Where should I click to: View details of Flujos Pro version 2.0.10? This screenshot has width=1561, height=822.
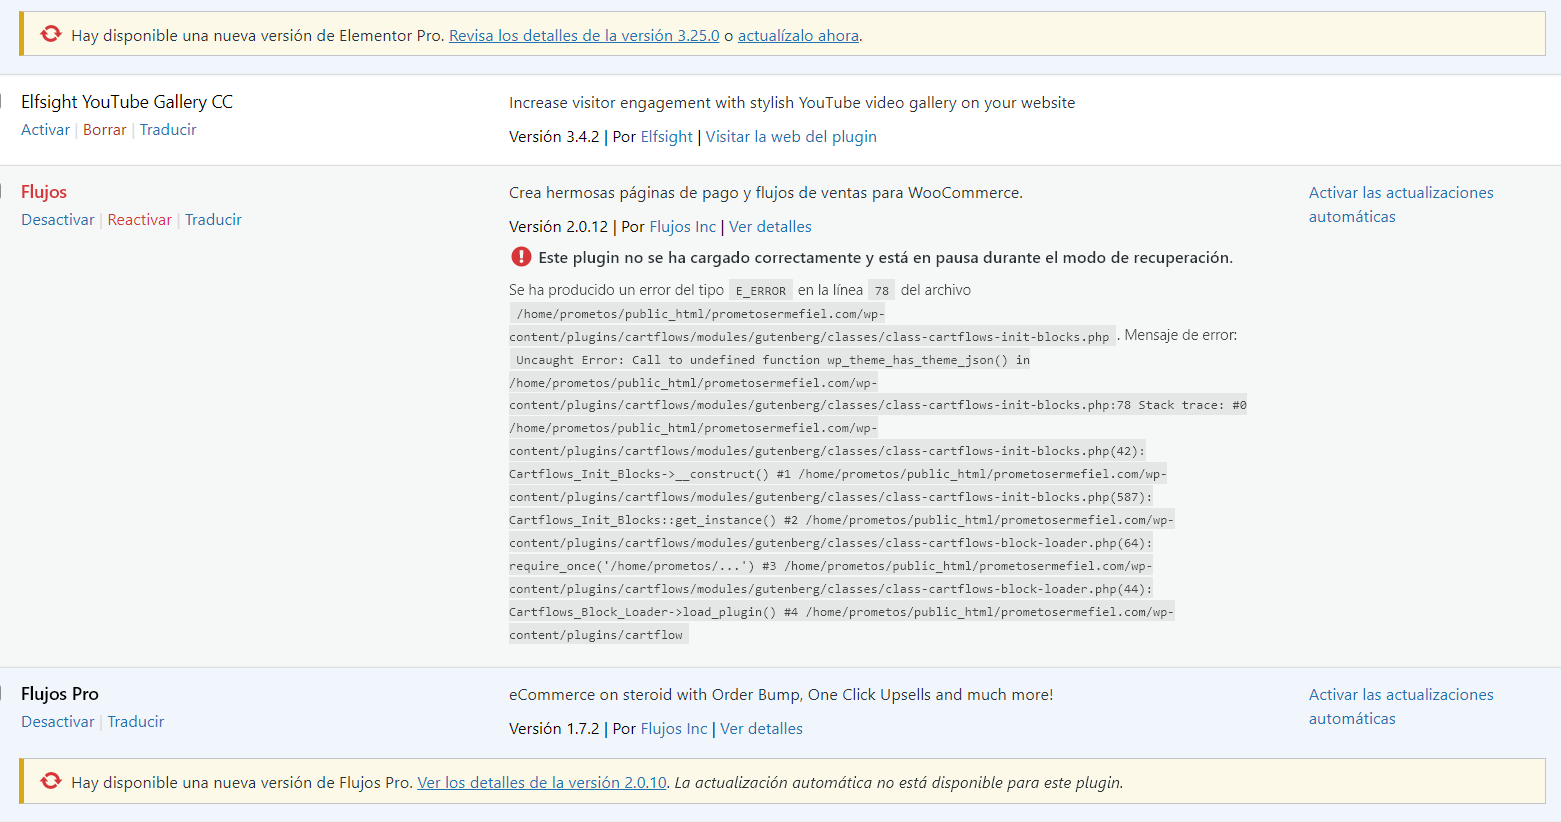click(x=542, y=782)
